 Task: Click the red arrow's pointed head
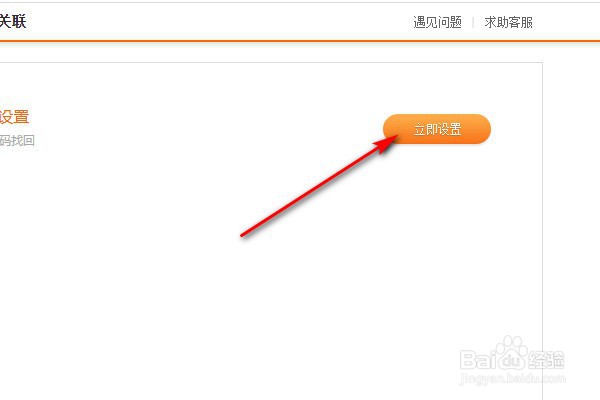[x=386, y=144]
